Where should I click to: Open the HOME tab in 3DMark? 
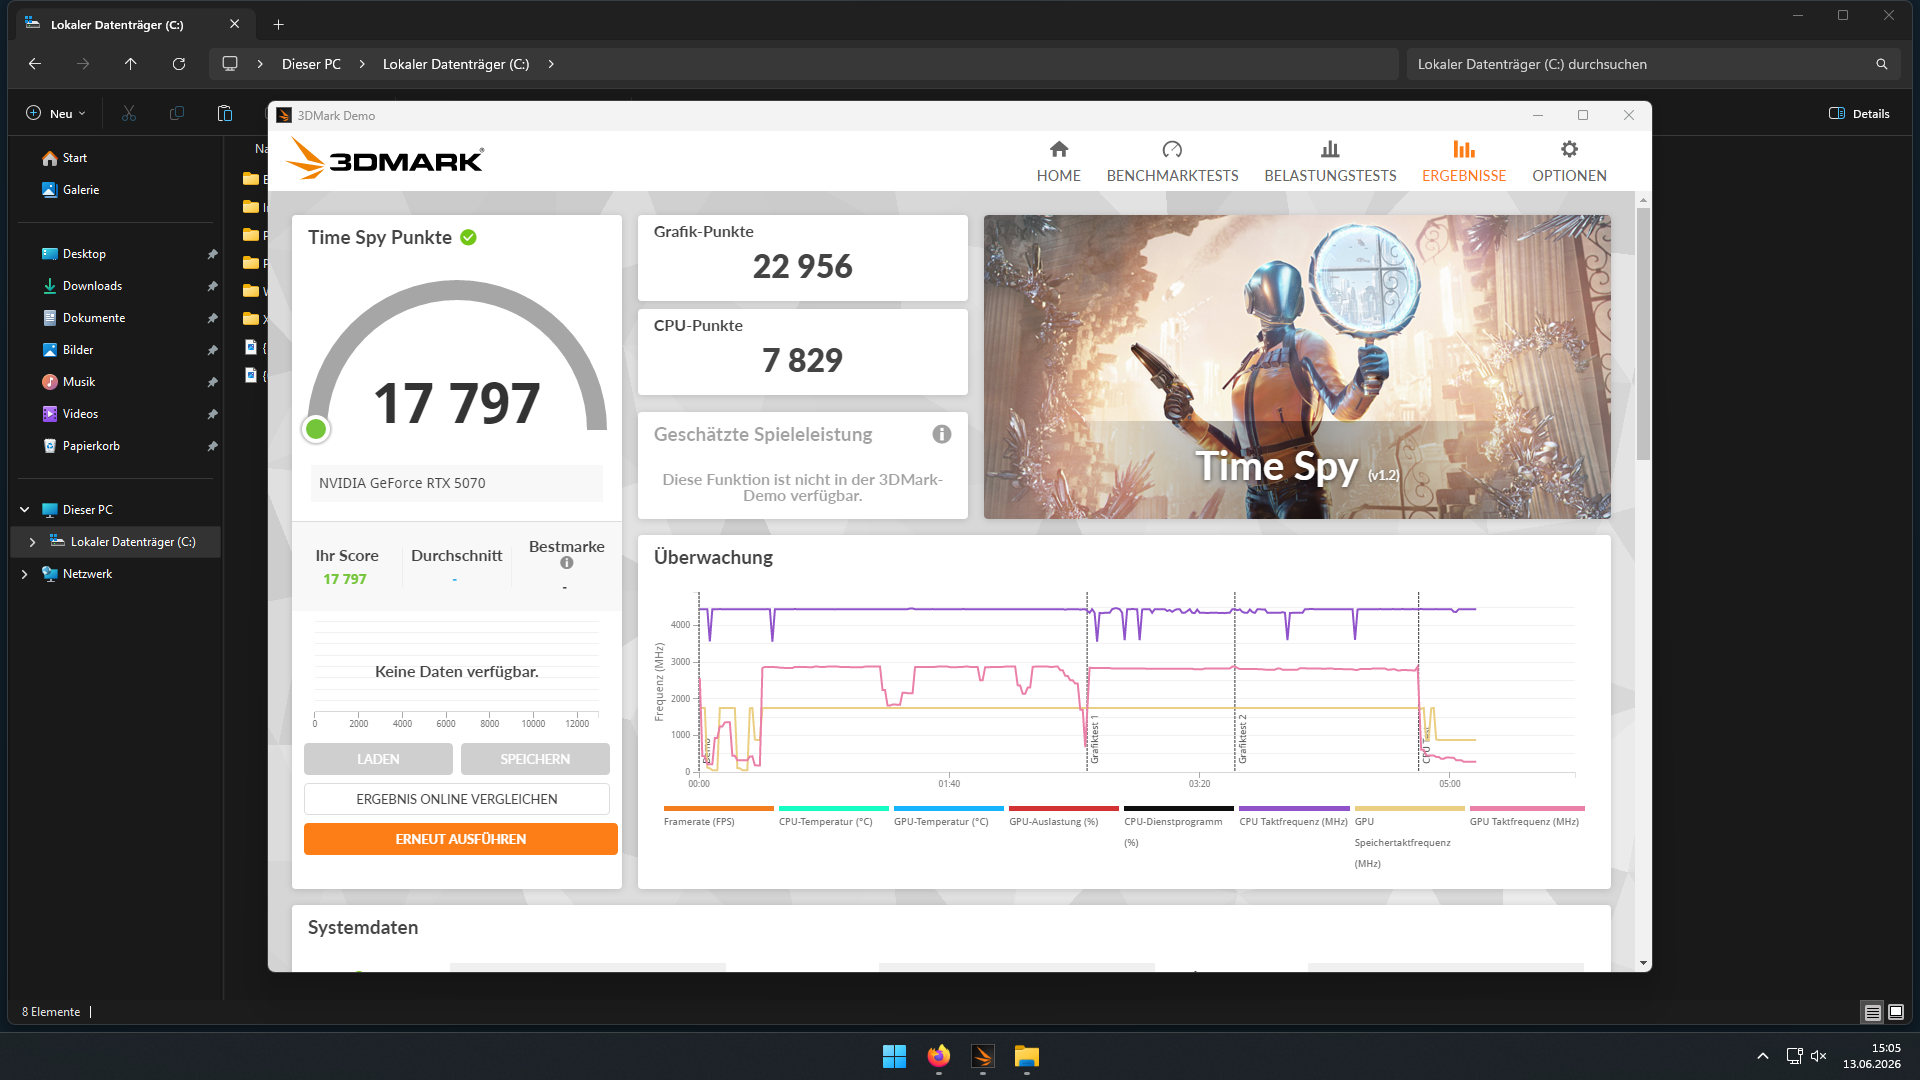(x=1058, y=161)
